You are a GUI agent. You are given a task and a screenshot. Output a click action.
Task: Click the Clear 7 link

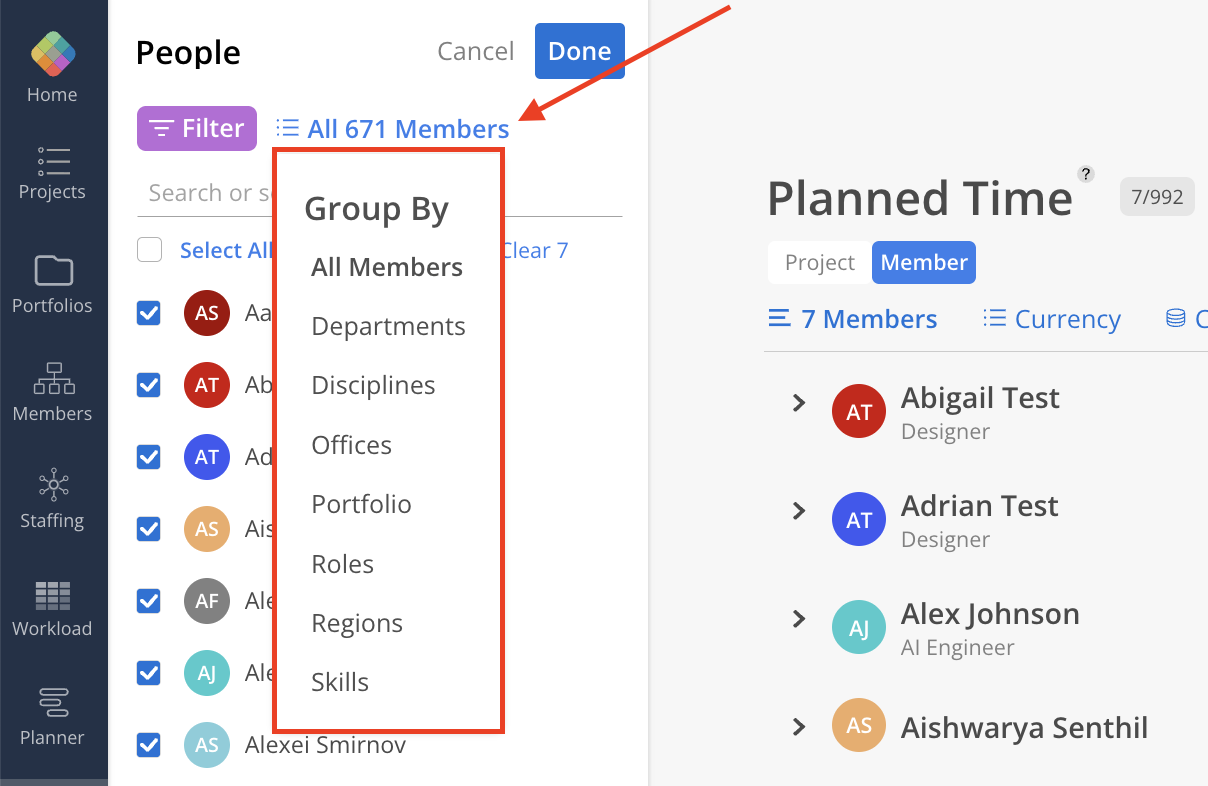pos(535,250)
